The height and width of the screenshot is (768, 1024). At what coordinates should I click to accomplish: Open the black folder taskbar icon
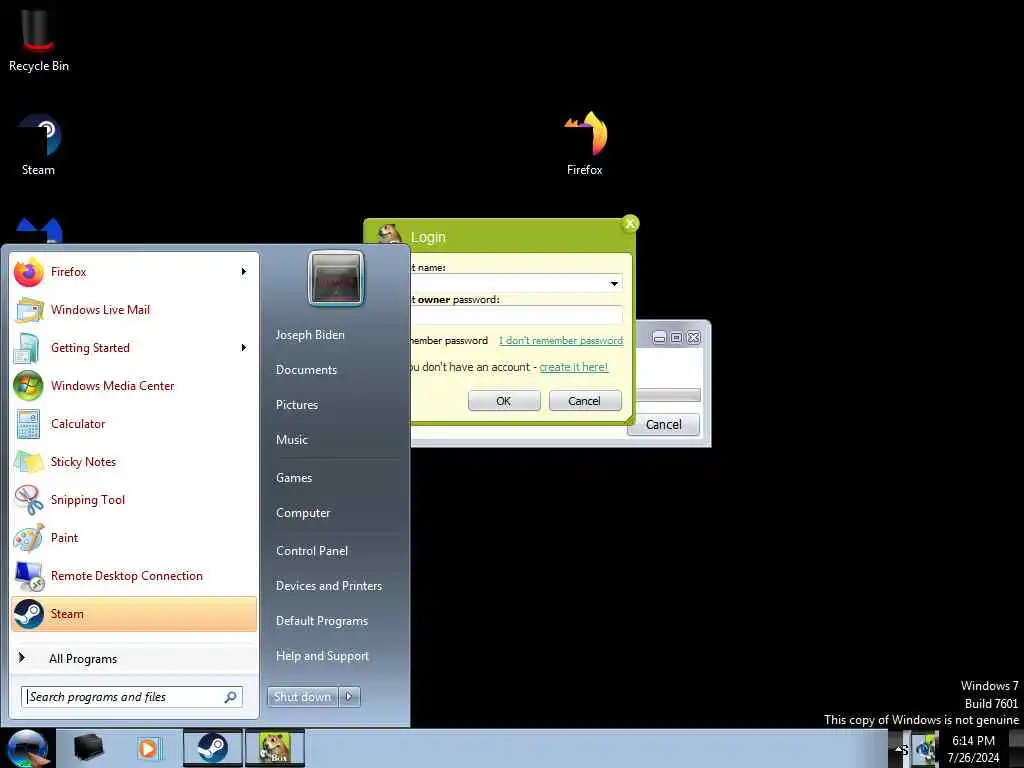click(x=89, y=748)
